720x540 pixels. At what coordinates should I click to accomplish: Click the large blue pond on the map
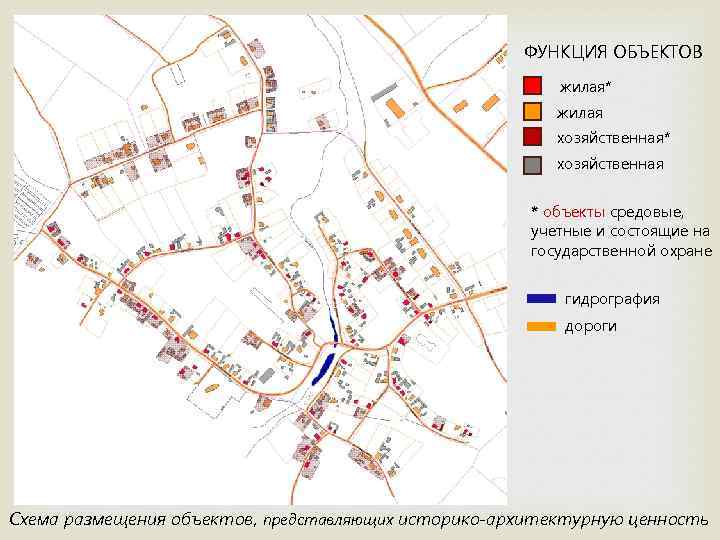tap(324, 369)
